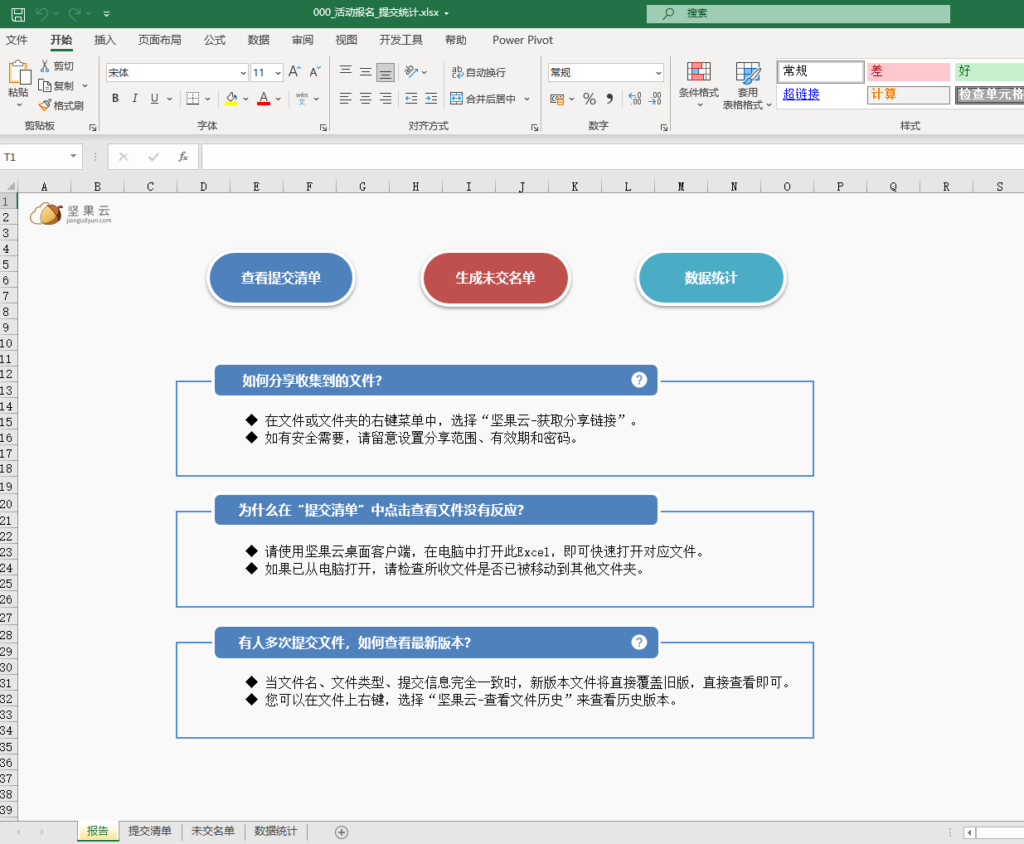Open Name Box dropdown arrow
1024x844 pixels.
73,156
